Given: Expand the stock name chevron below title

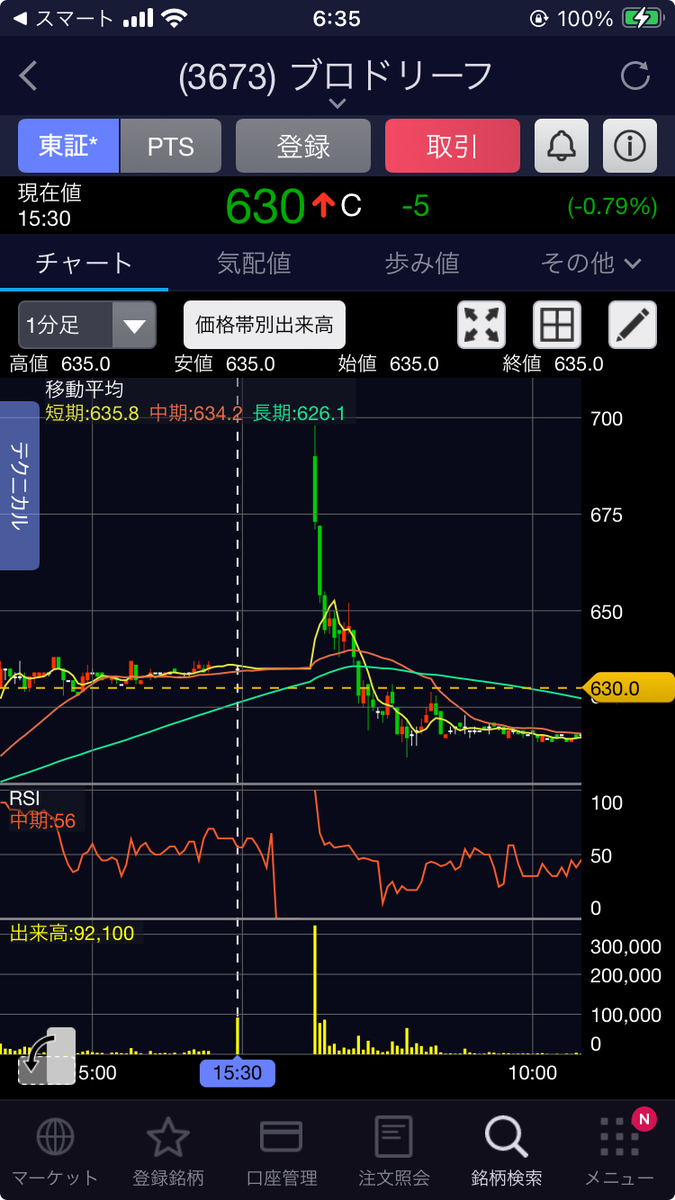Looking at the screenshot, I should coord(337,103).
